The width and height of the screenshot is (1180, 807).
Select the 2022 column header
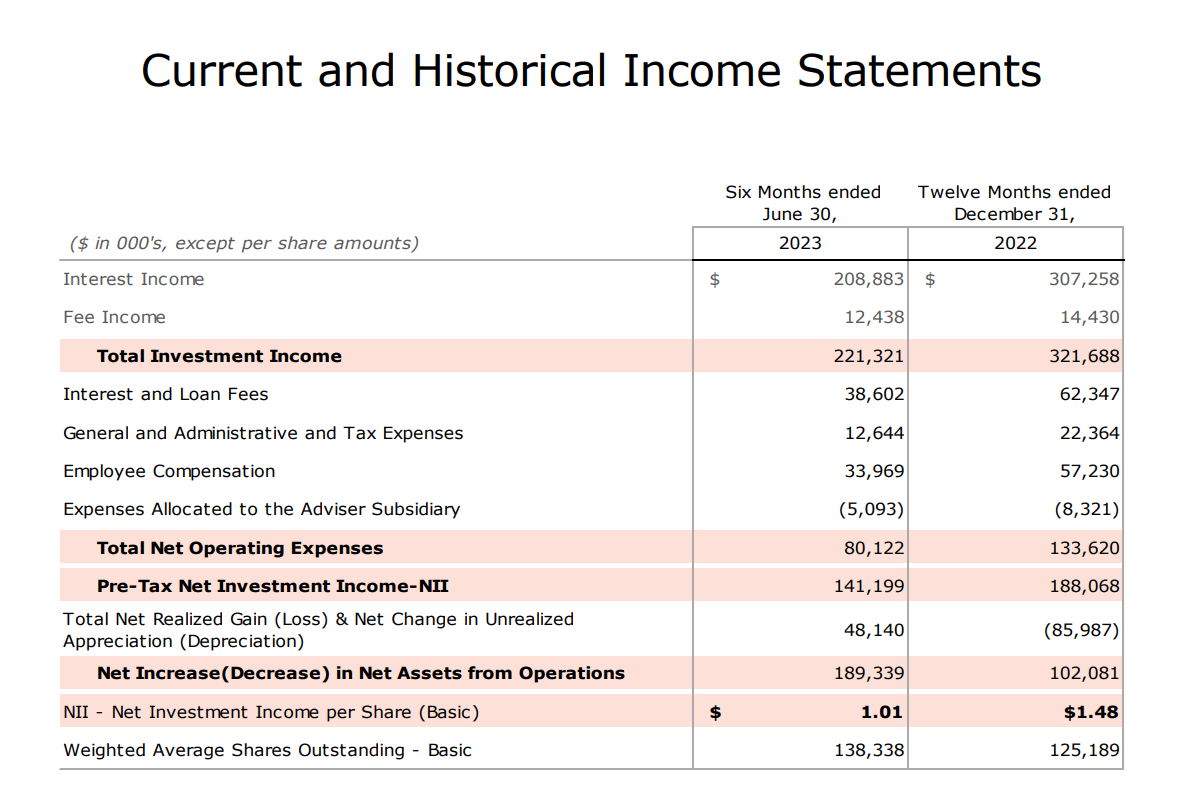[1015, 243]
